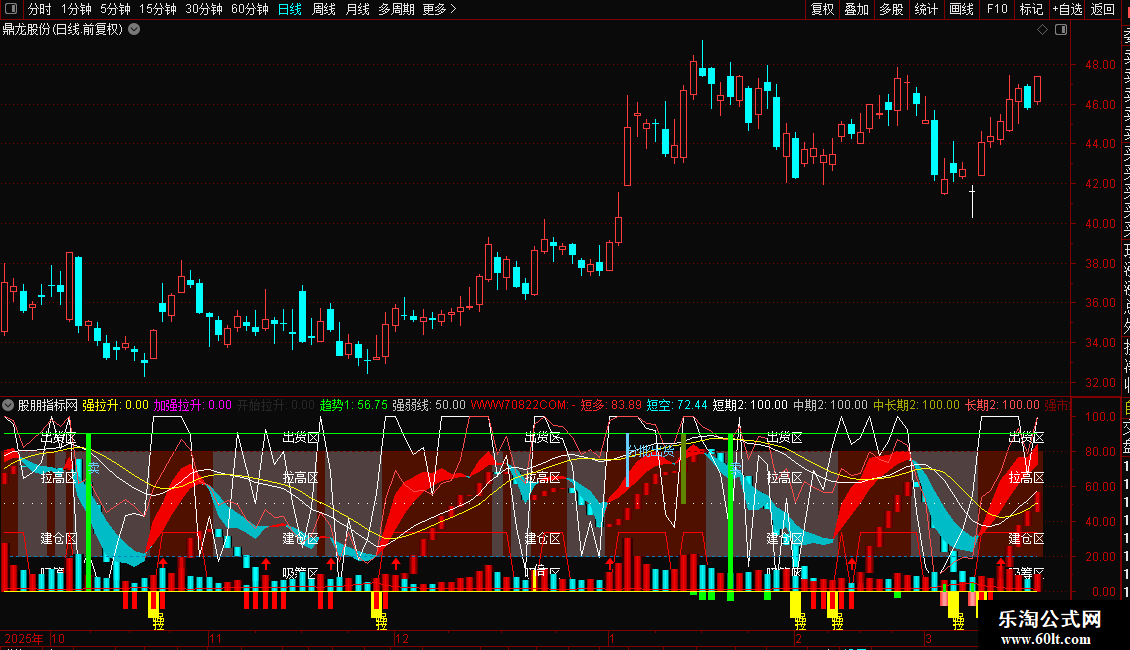The image size is (1130, 650).
Task: Select the 周线 weekly timeframe
Action: click(x=324, y=9)
